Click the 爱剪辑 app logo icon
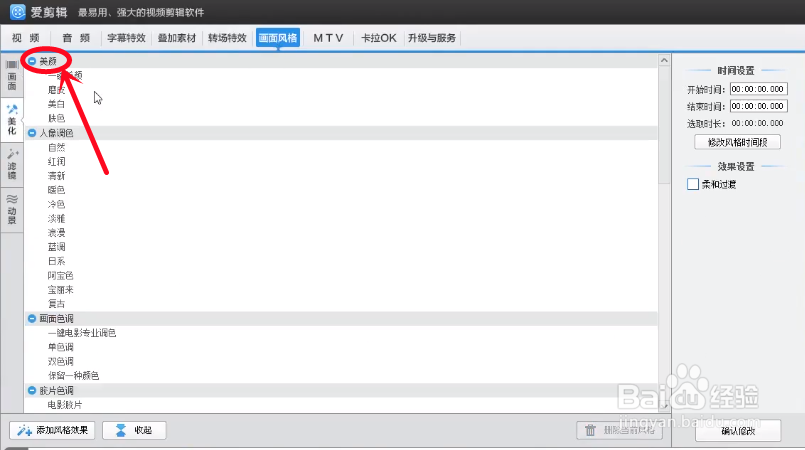805x450 pixels. click(17, 11)
